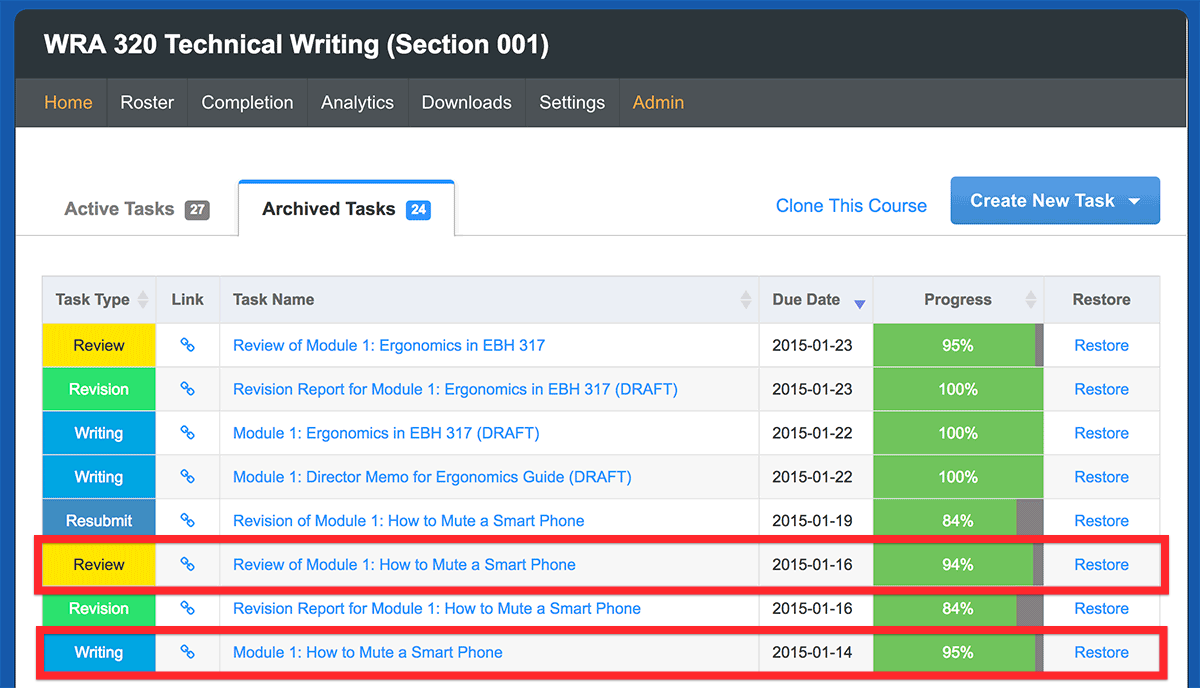The height and width of the screenshot is (688, 1200).
Task: Open the Roster page
Action: click(x=147, y=103)
